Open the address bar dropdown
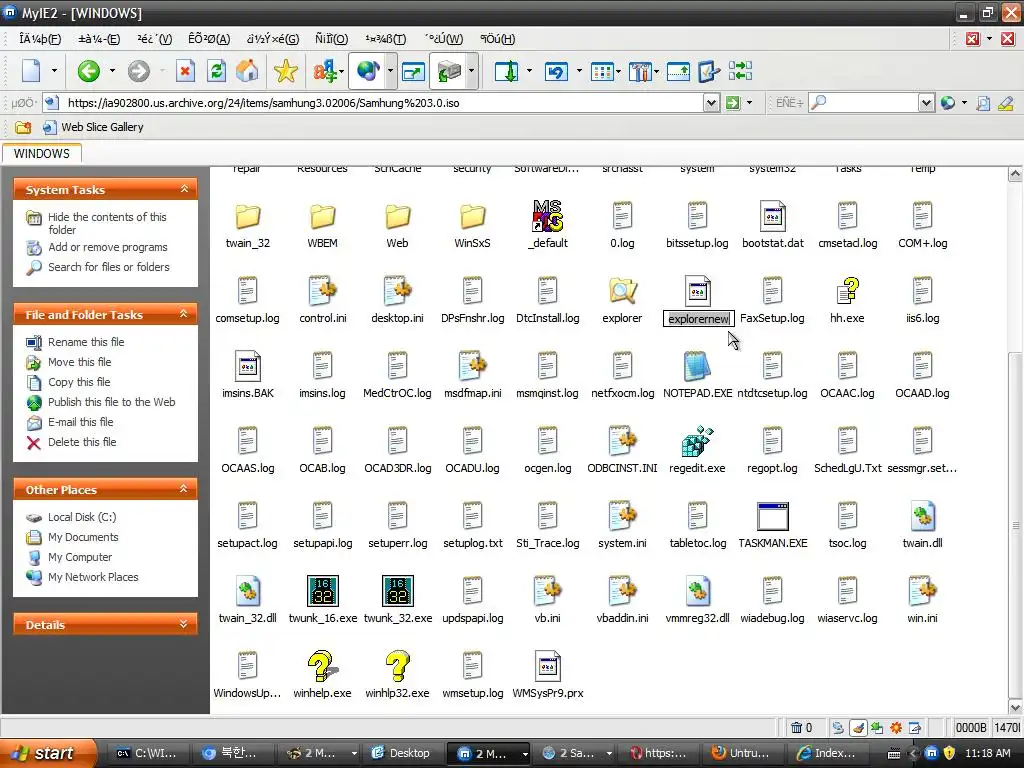 pos(711,103)
